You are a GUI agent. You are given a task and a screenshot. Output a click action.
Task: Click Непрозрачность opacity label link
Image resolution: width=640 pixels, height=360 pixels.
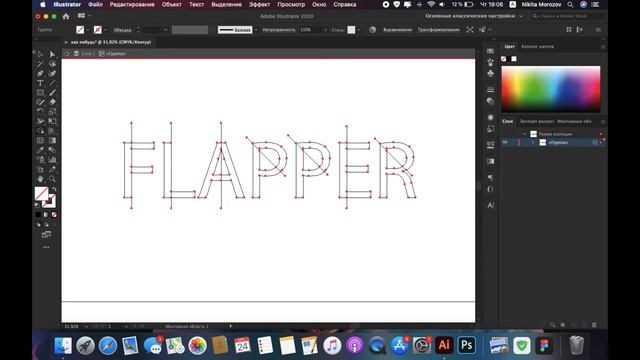pyautogui.click(x=279, y=30)
